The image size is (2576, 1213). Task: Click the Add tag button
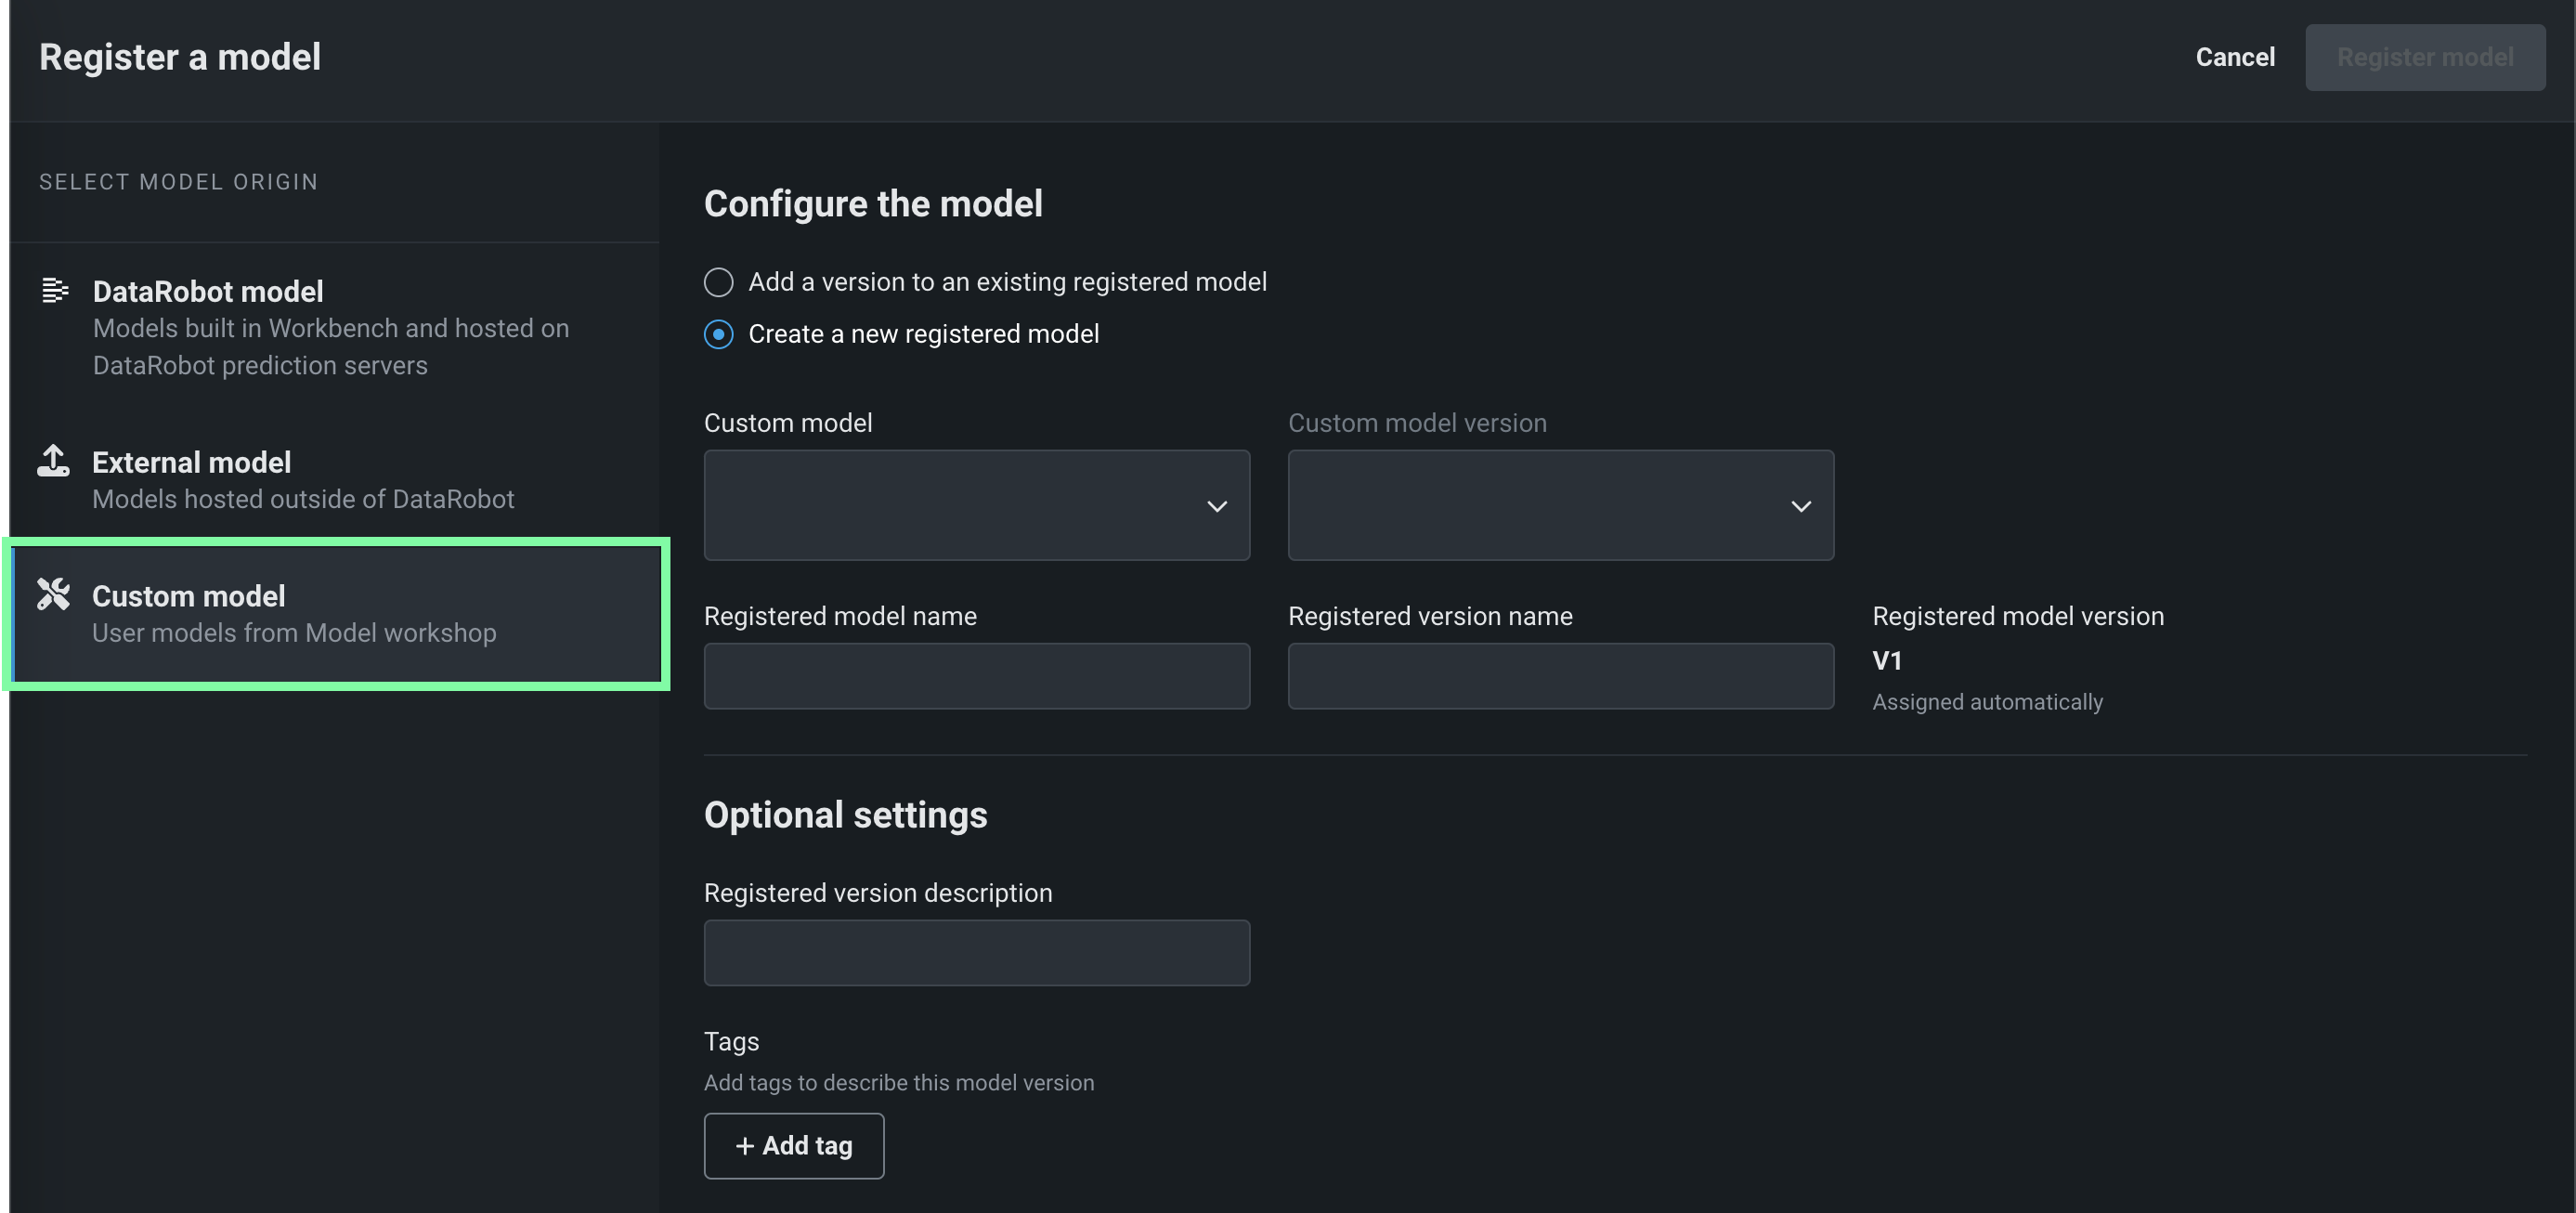pyautogui.click(x=793, y=1146)
